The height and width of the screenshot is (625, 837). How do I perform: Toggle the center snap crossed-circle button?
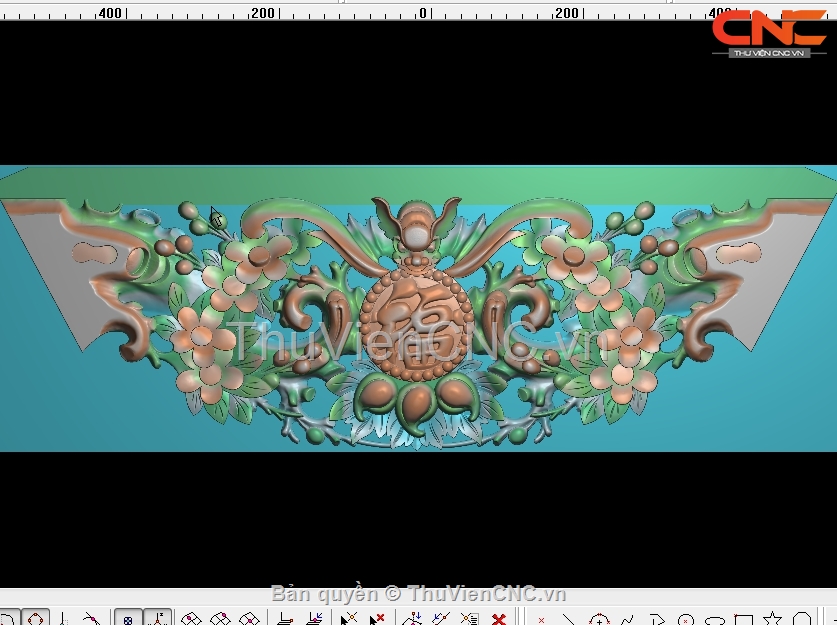coord(128,619)
